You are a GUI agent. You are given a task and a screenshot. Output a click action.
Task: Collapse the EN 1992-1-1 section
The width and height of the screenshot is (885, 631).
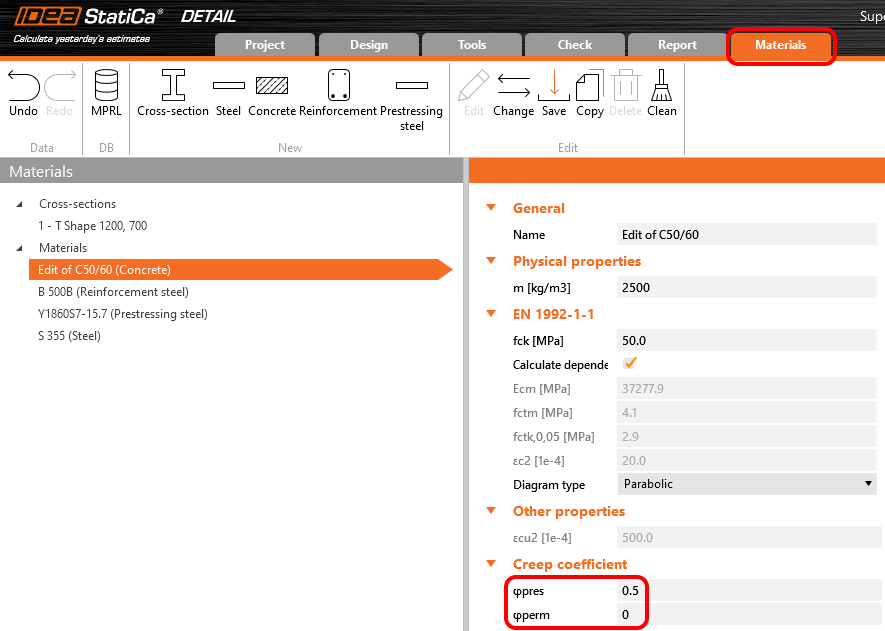point(491,315)
